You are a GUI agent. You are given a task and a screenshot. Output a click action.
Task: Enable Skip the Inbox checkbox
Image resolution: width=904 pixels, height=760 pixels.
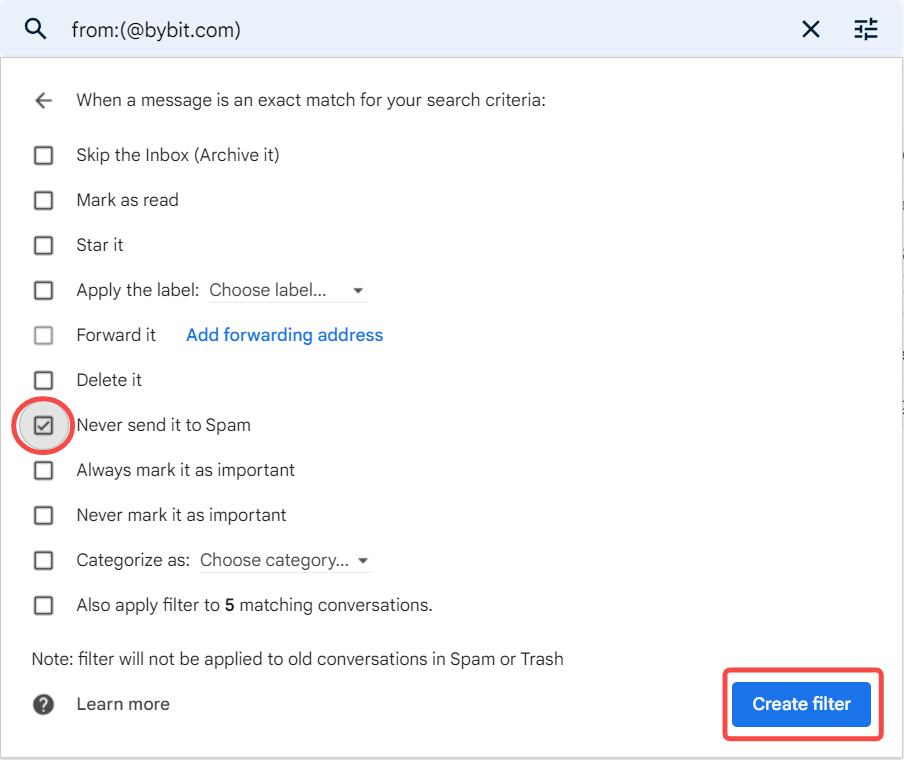click(43, 155)
